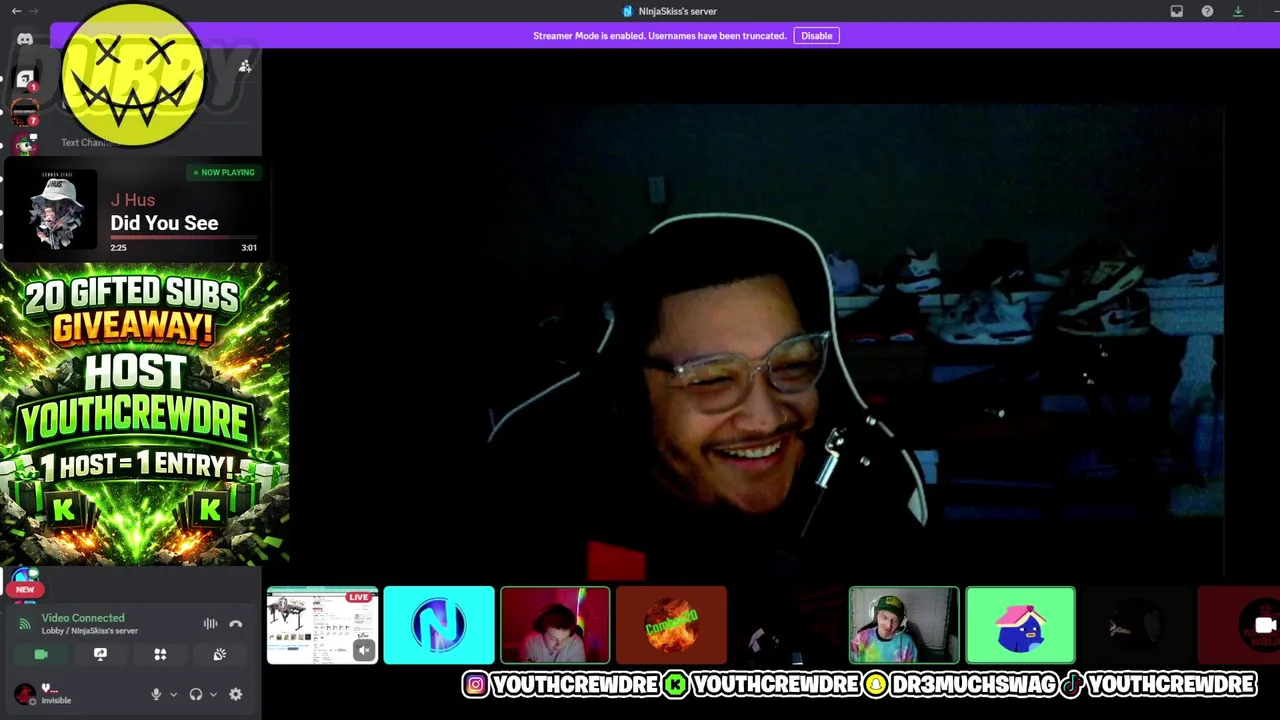
Task: Expand headphone output options chevron
Action: 213,694
